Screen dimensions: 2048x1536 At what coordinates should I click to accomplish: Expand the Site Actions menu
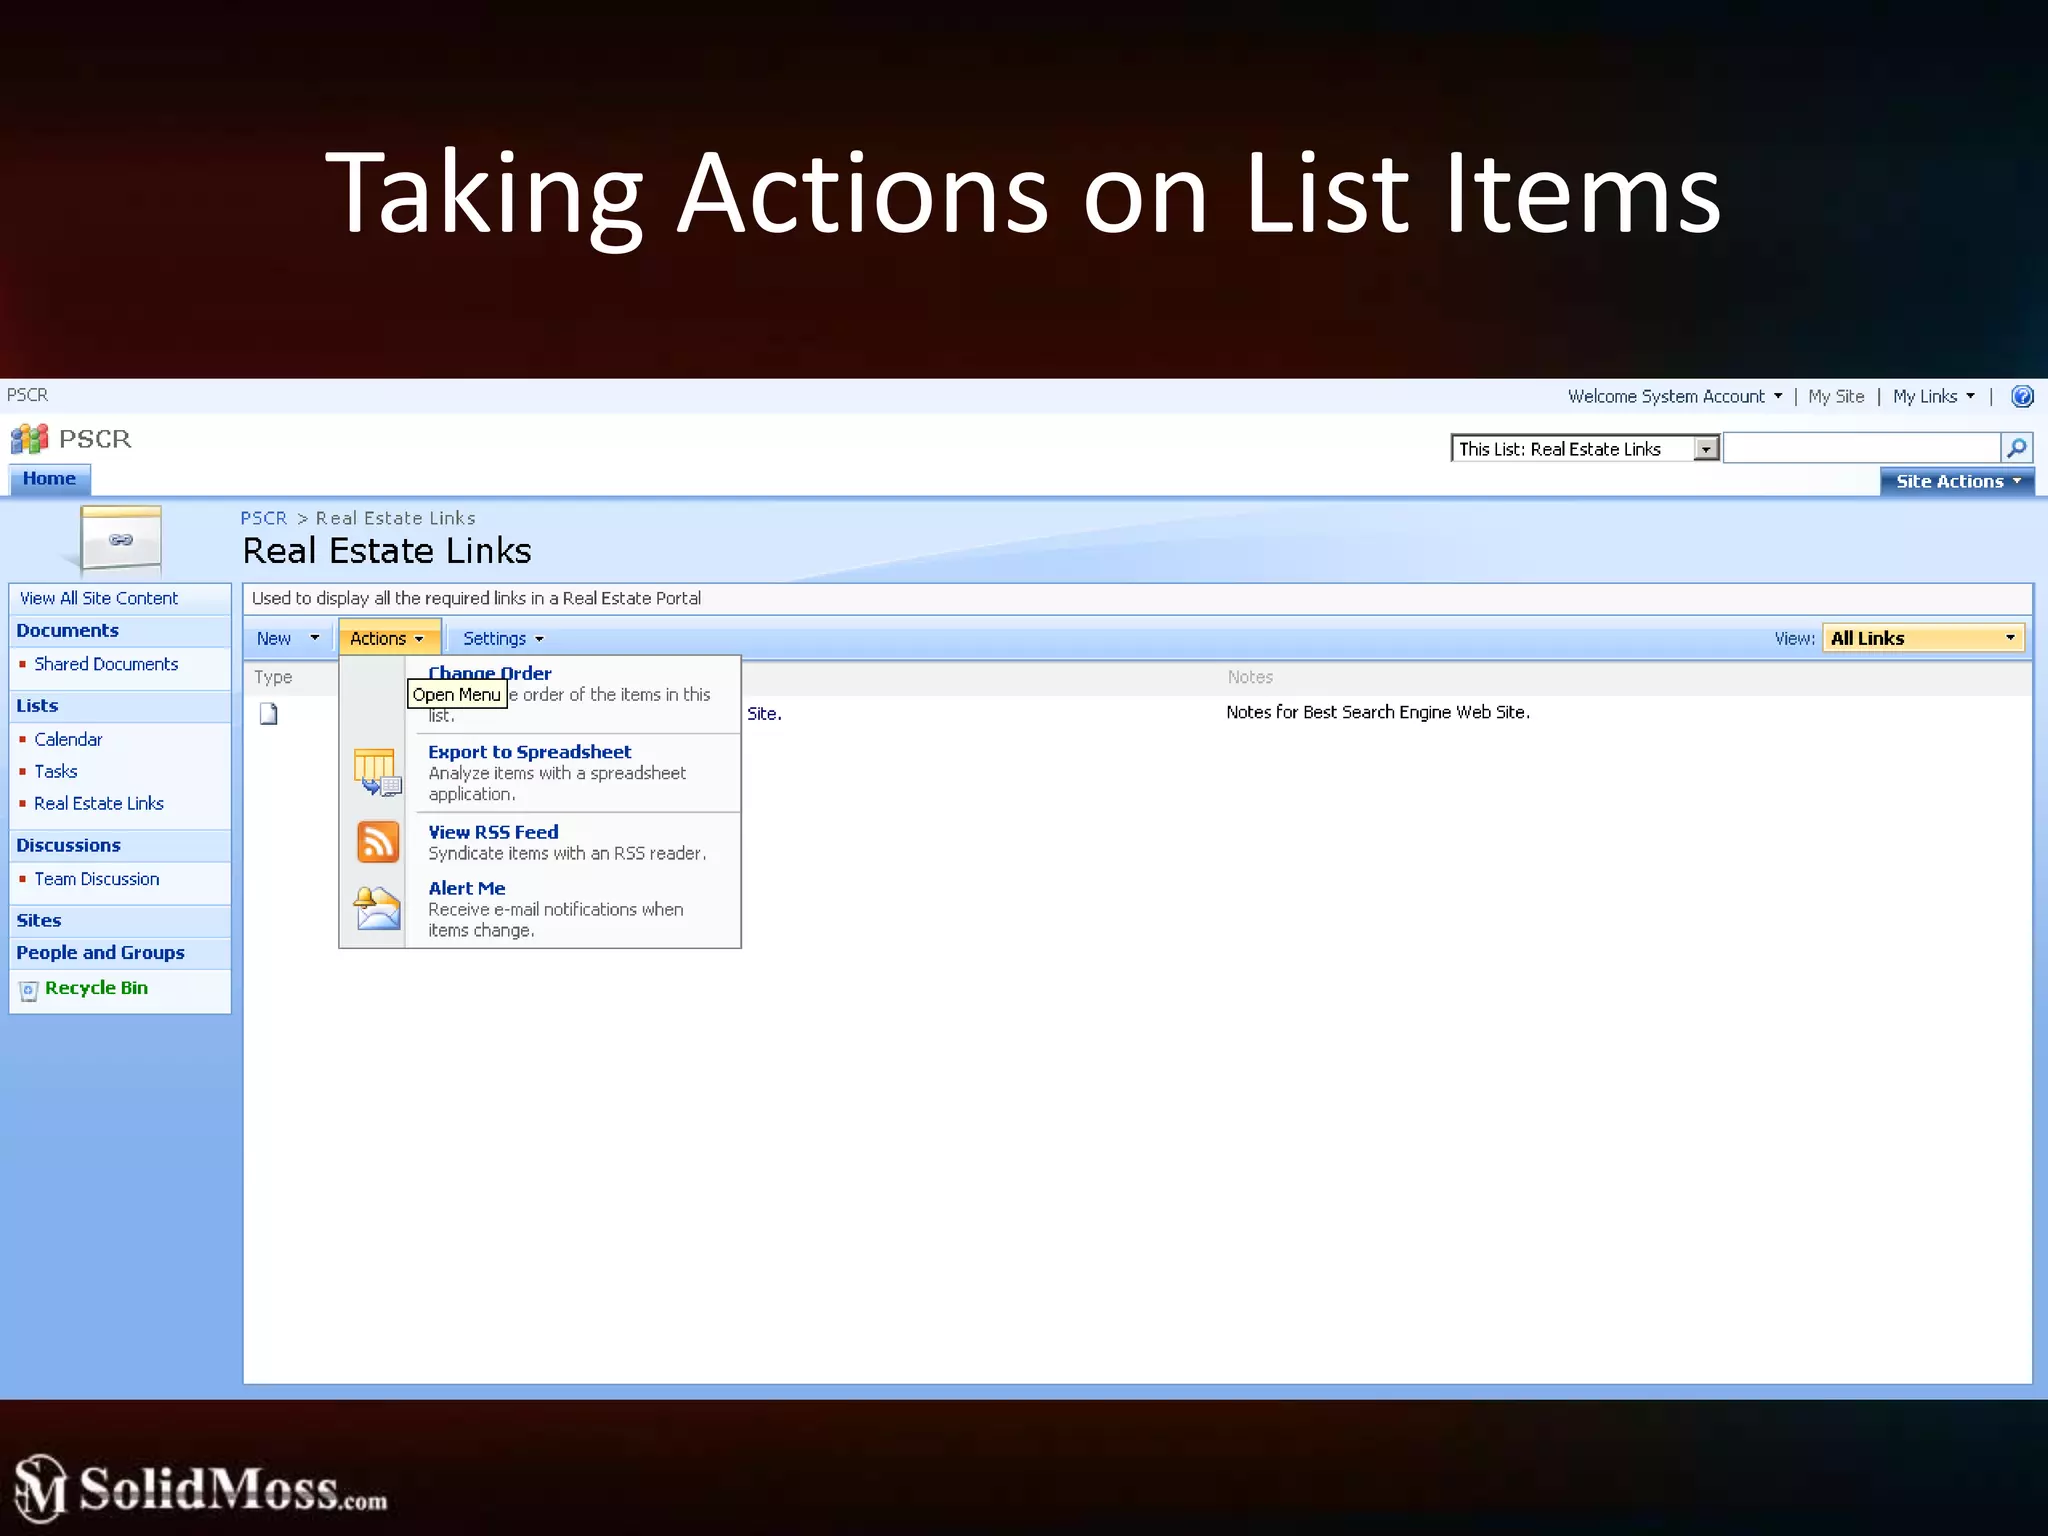tap(1957, 481)
